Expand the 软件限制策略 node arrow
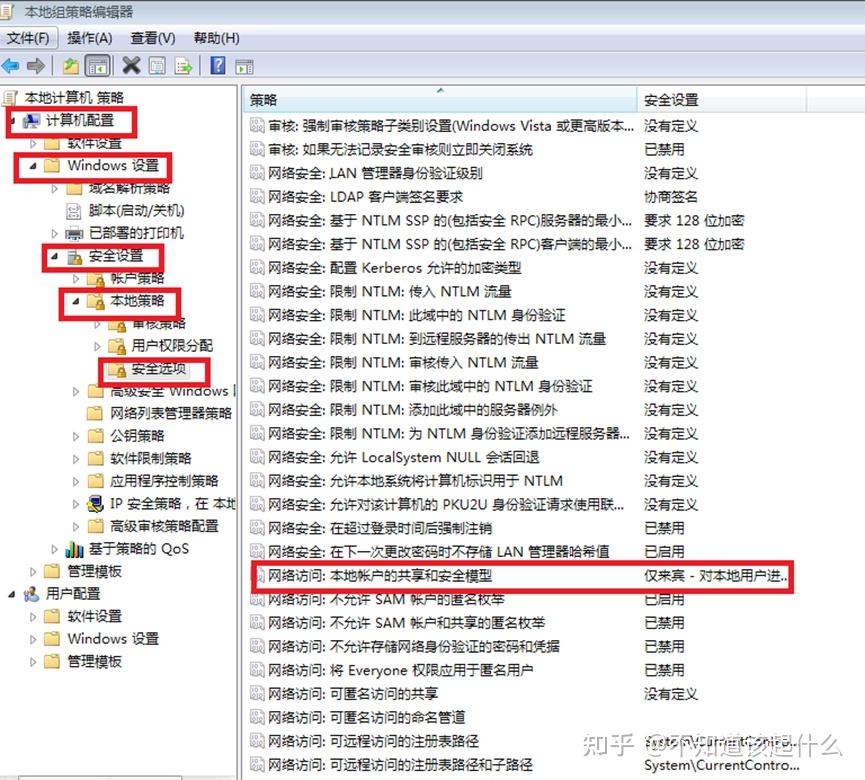This screenshot has height=780, width=865. coord(76,459)
